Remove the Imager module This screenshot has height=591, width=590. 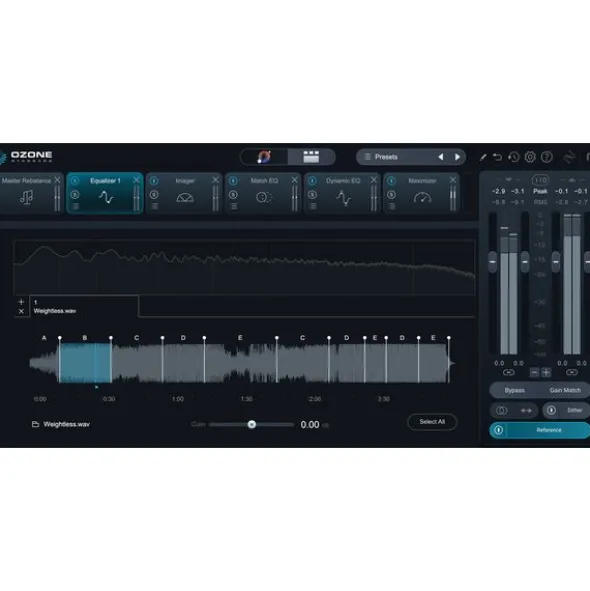tap(215, 180)
